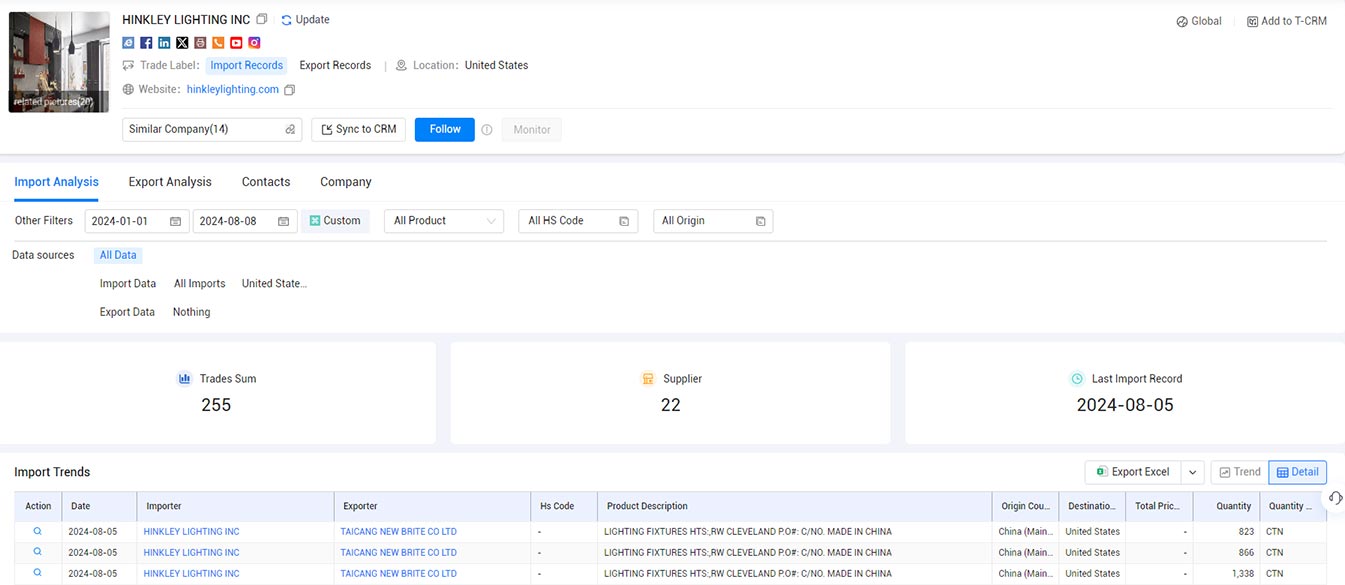1345x585 pixels.
Task: Follow this company
Action: (x=445, y=129)
